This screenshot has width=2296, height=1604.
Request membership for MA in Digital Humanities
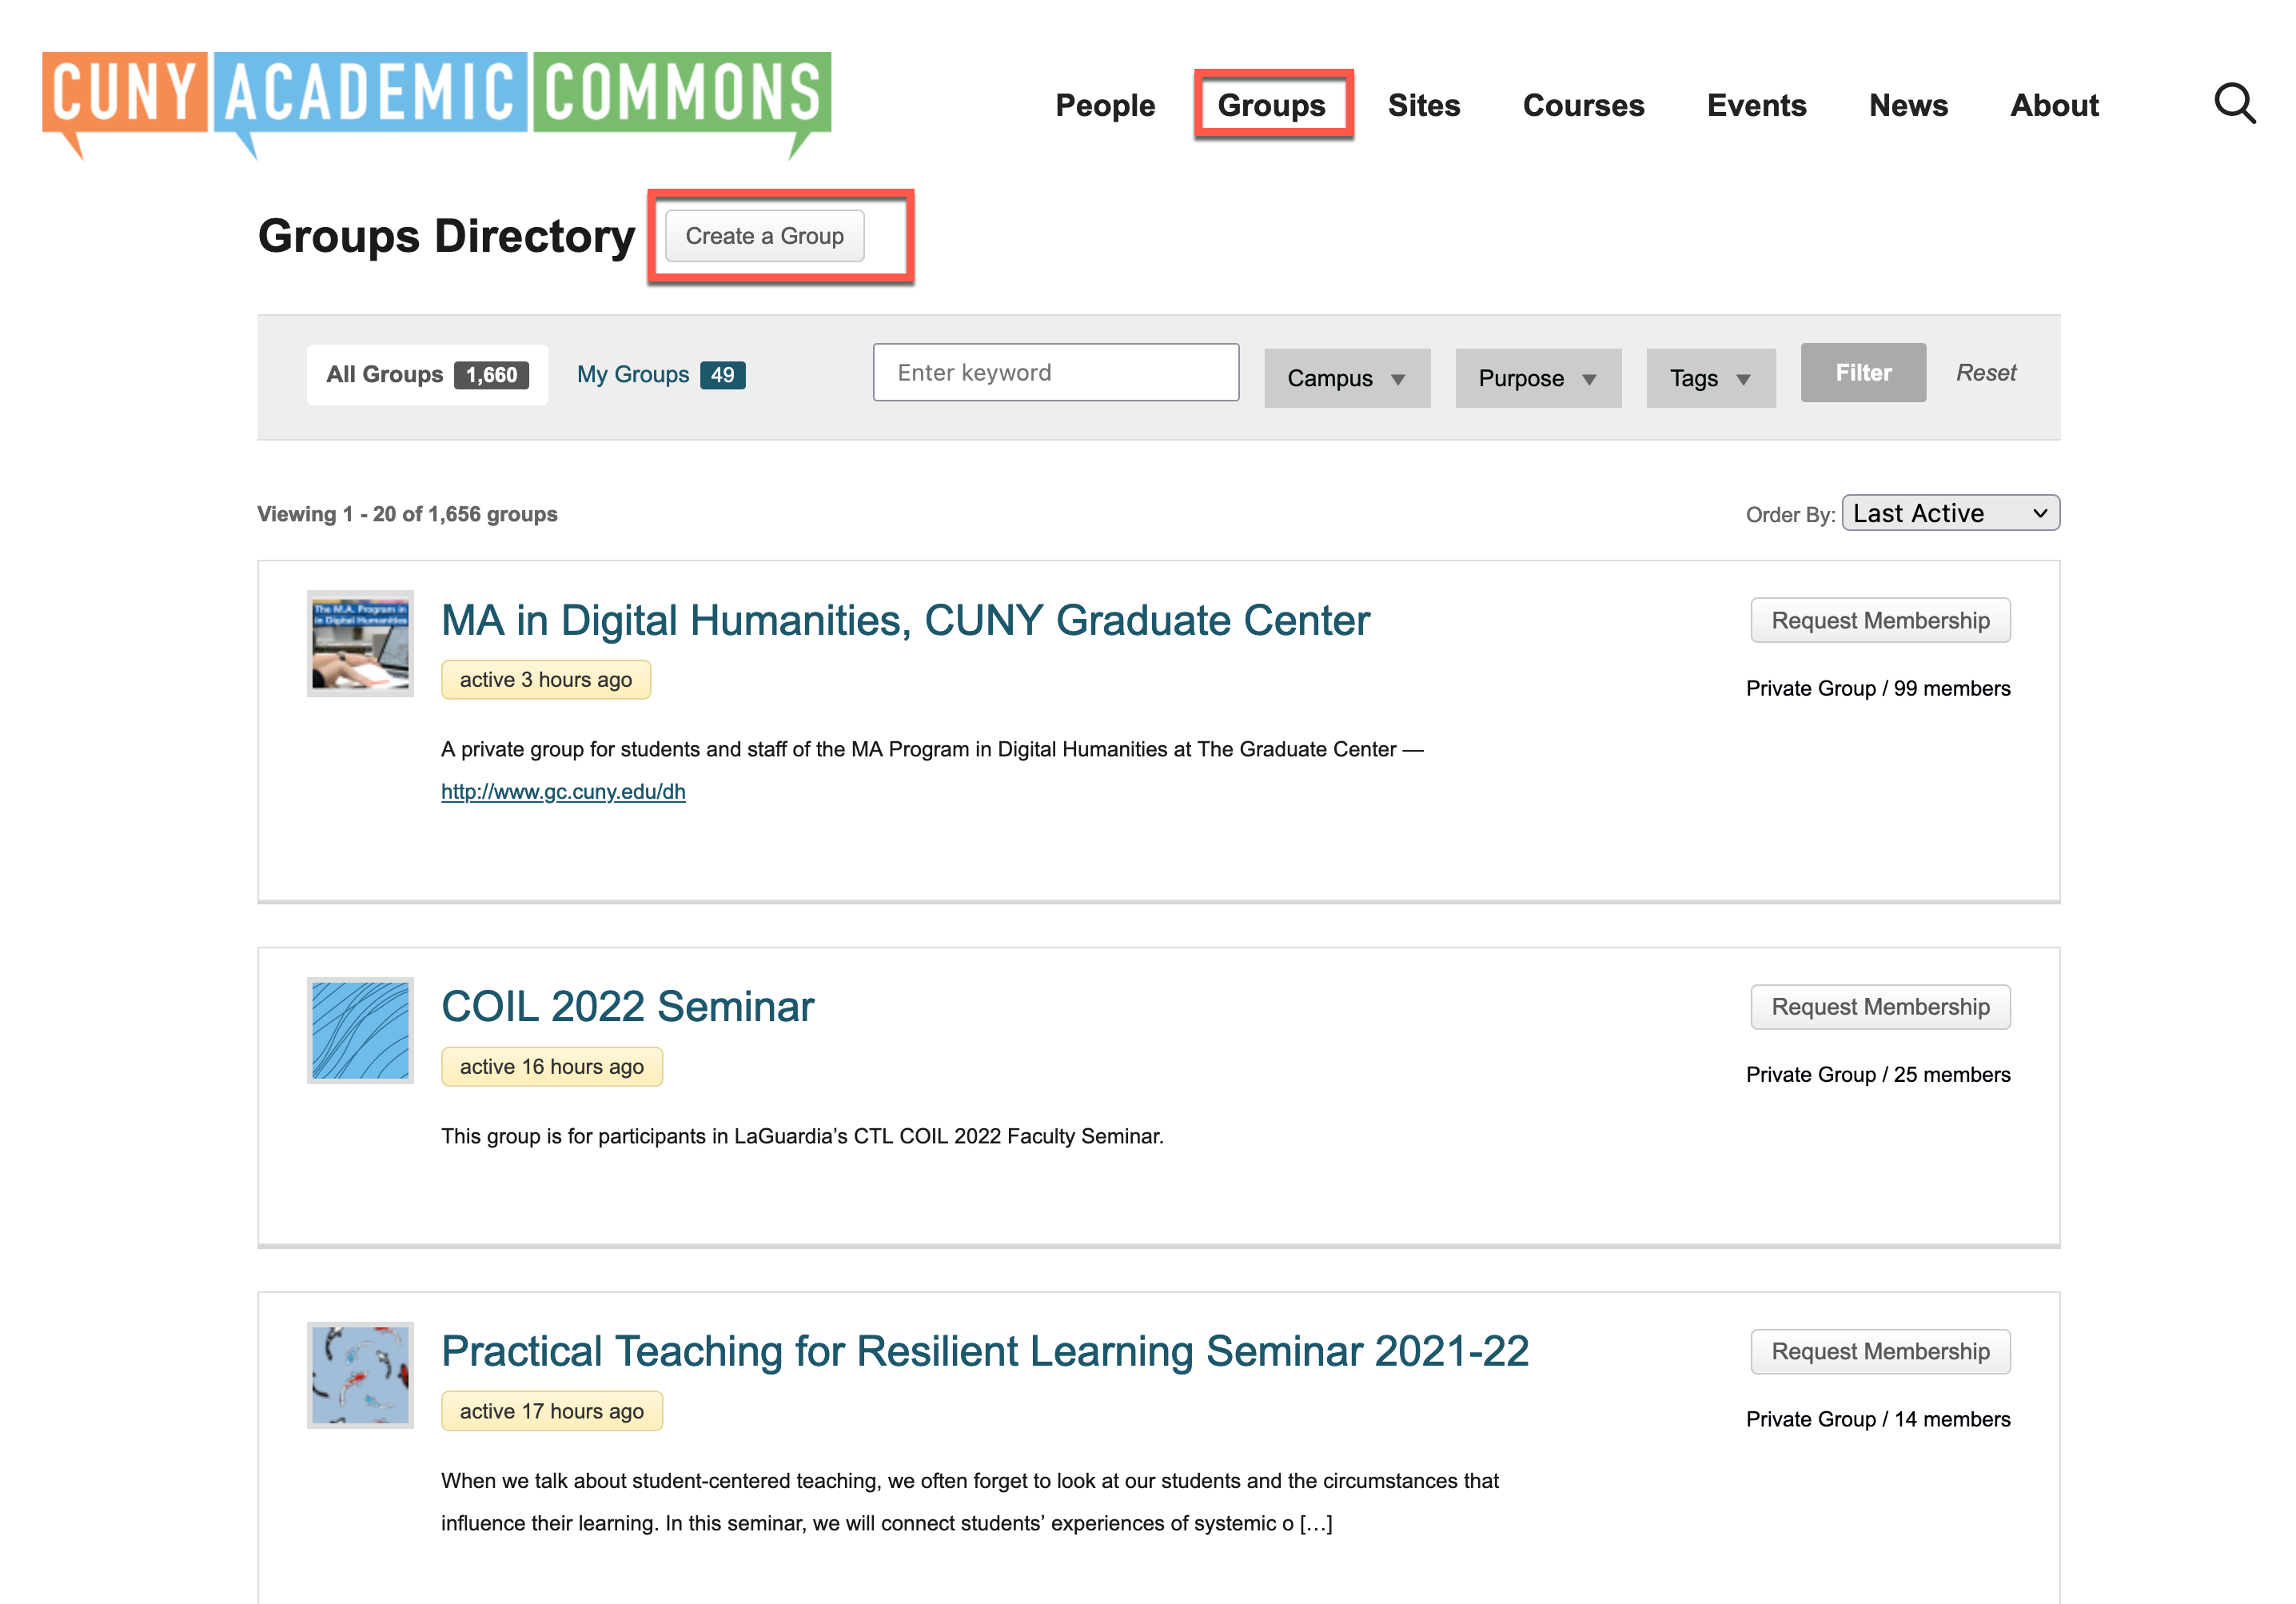pos(1880,620)
